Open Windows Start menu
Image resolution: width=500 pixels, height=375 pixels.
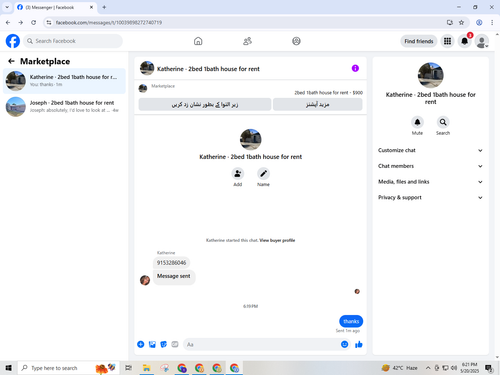[8, 368]
